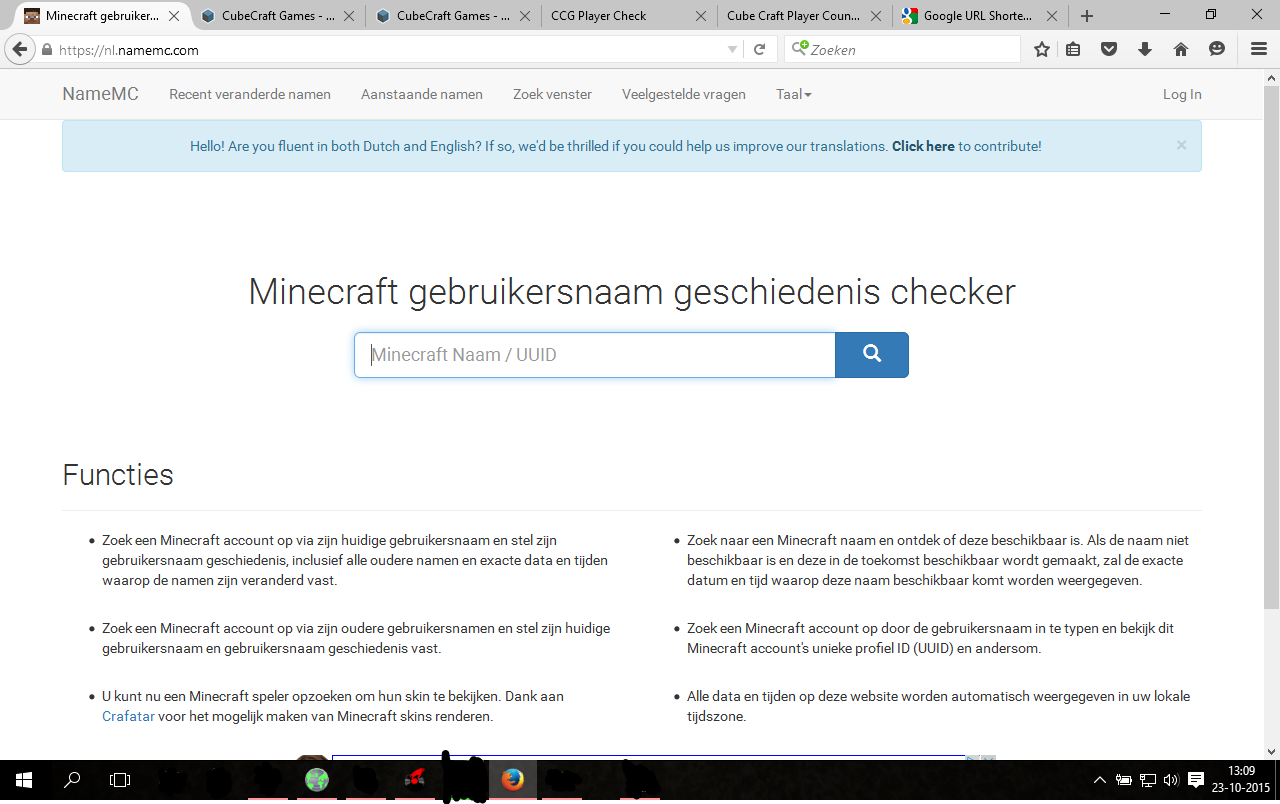Screen dimensions: 1280x804
Task: Click the green globe taskbar icon
Action: coord(317,780)
